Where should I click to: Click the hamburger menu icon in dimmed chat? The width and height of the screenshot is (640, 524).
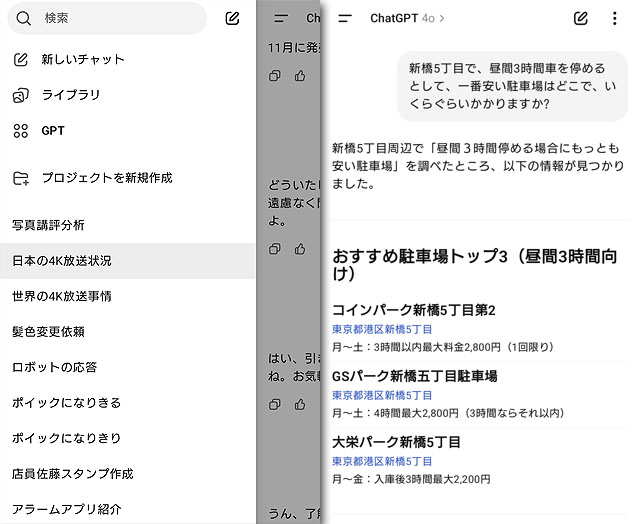(281, 18)
